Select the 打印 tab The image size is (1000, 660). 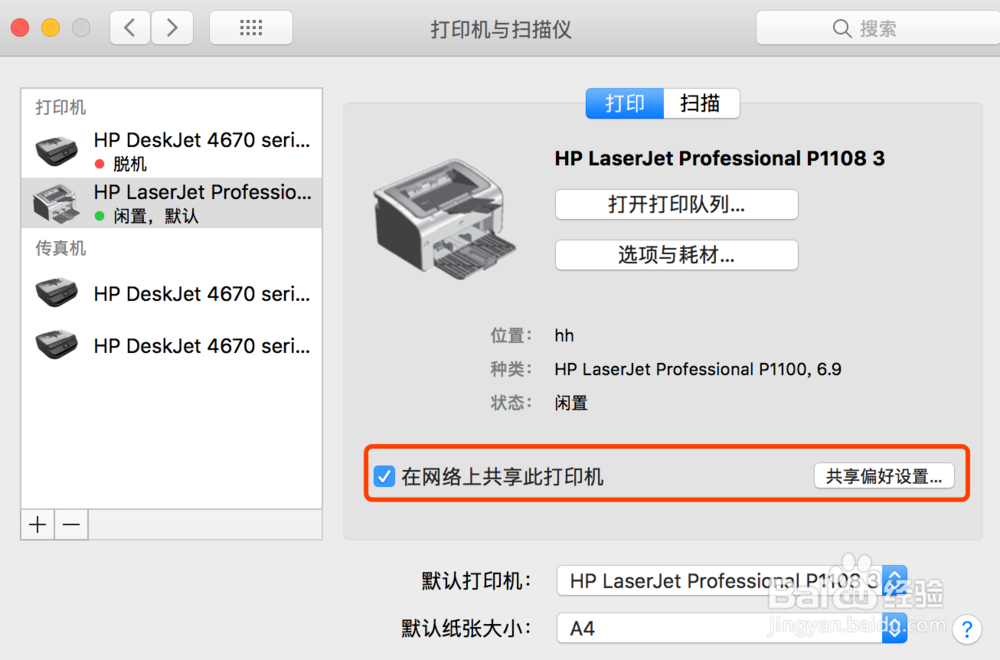(625, 103)
